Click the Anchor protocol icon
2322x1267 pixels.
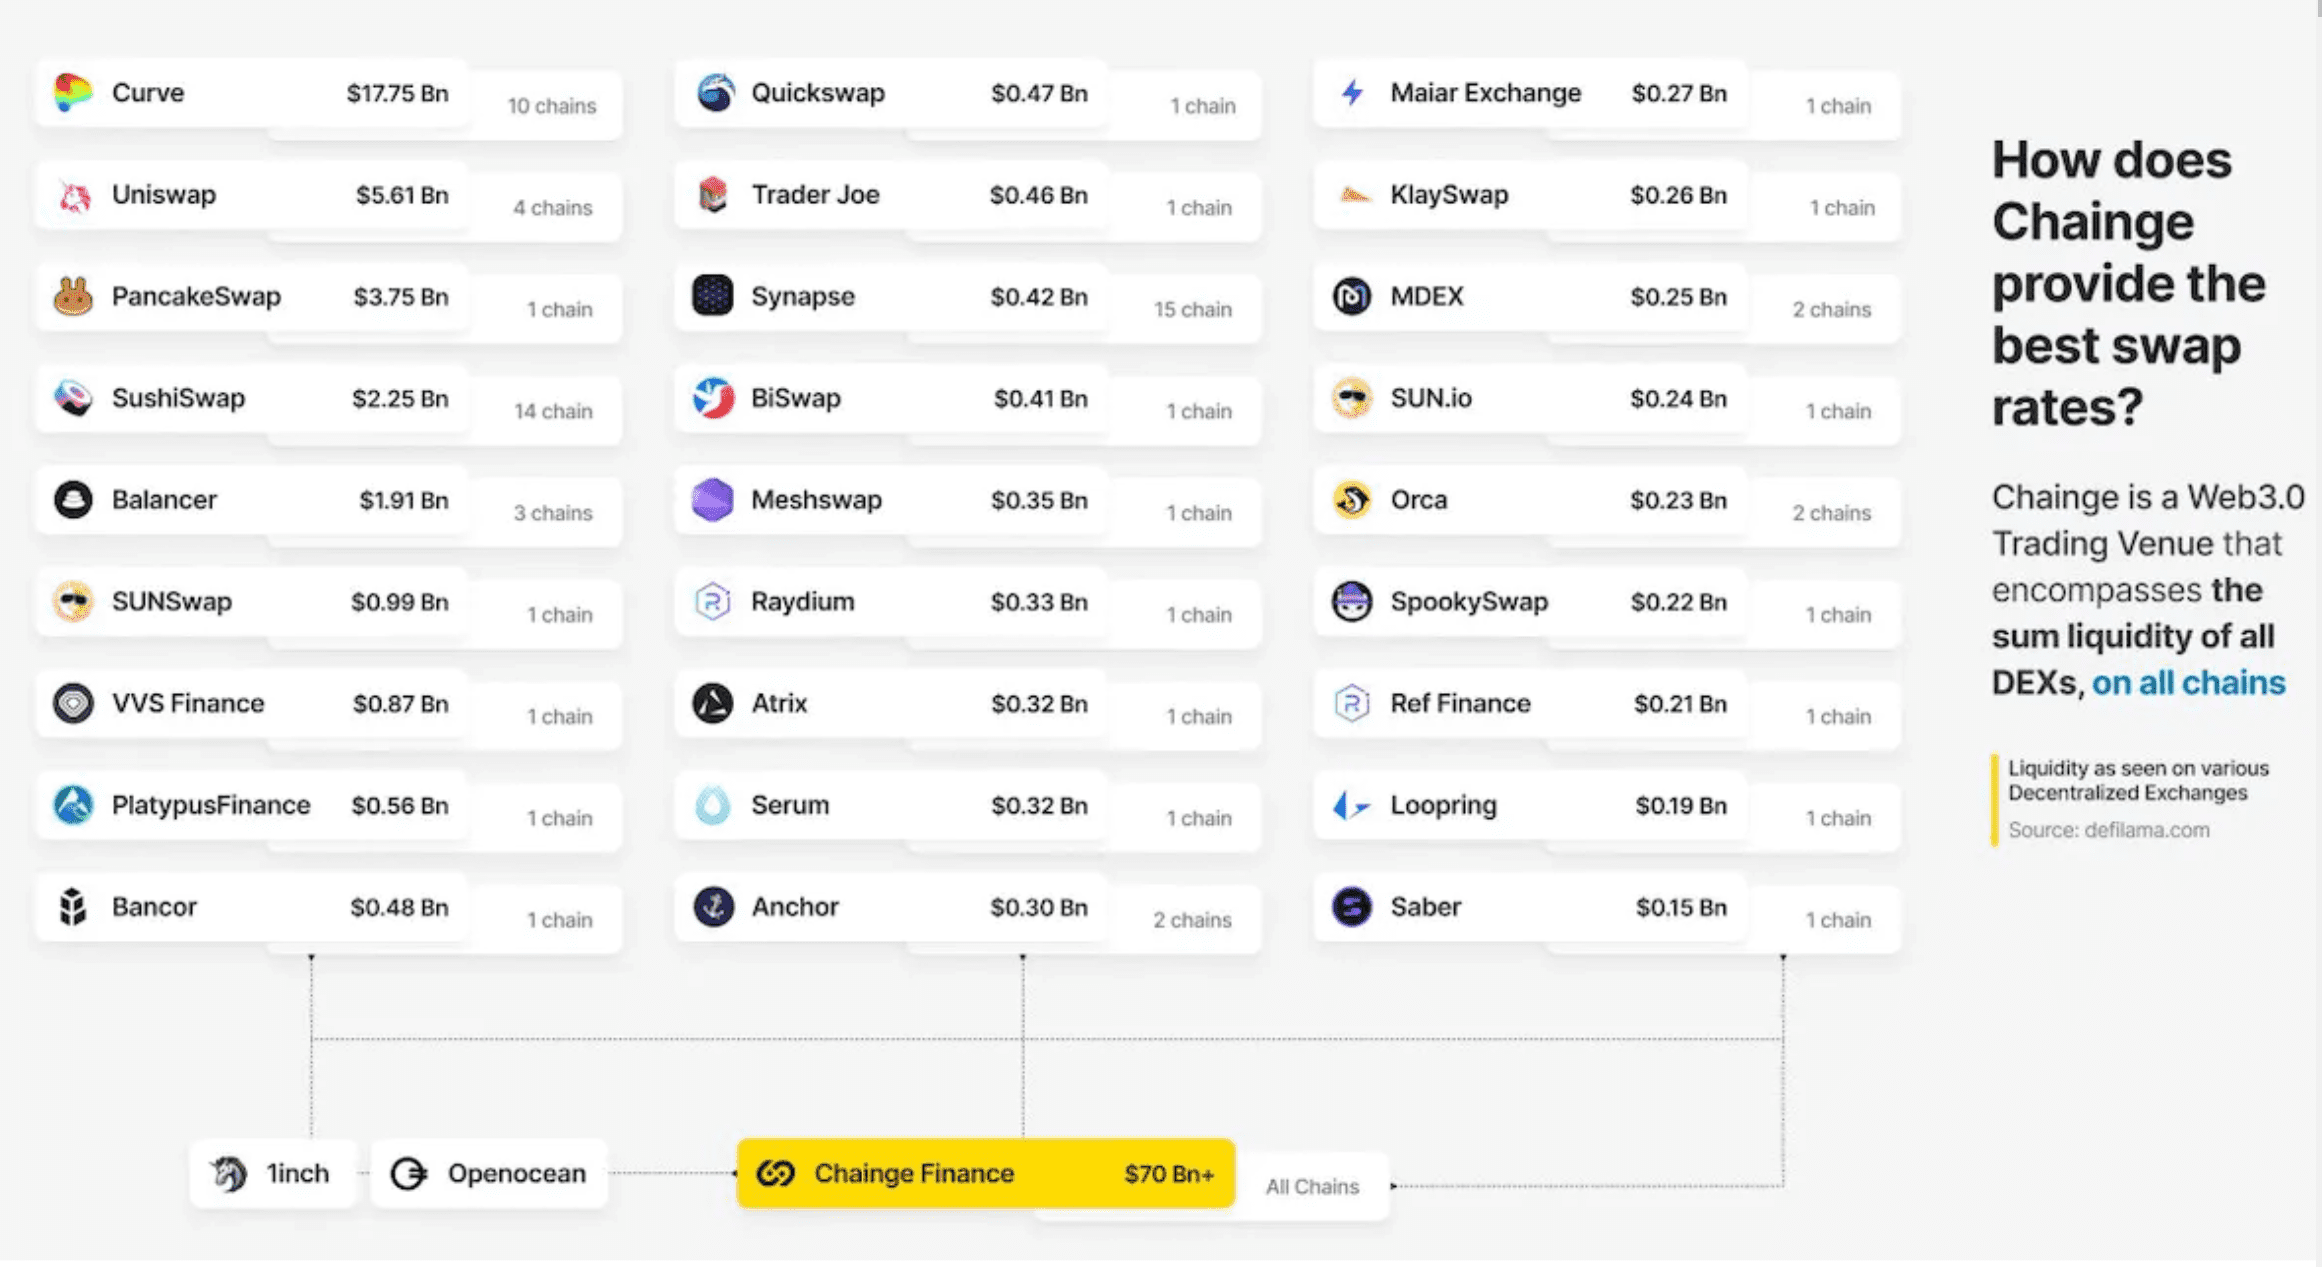pos(713,907)
